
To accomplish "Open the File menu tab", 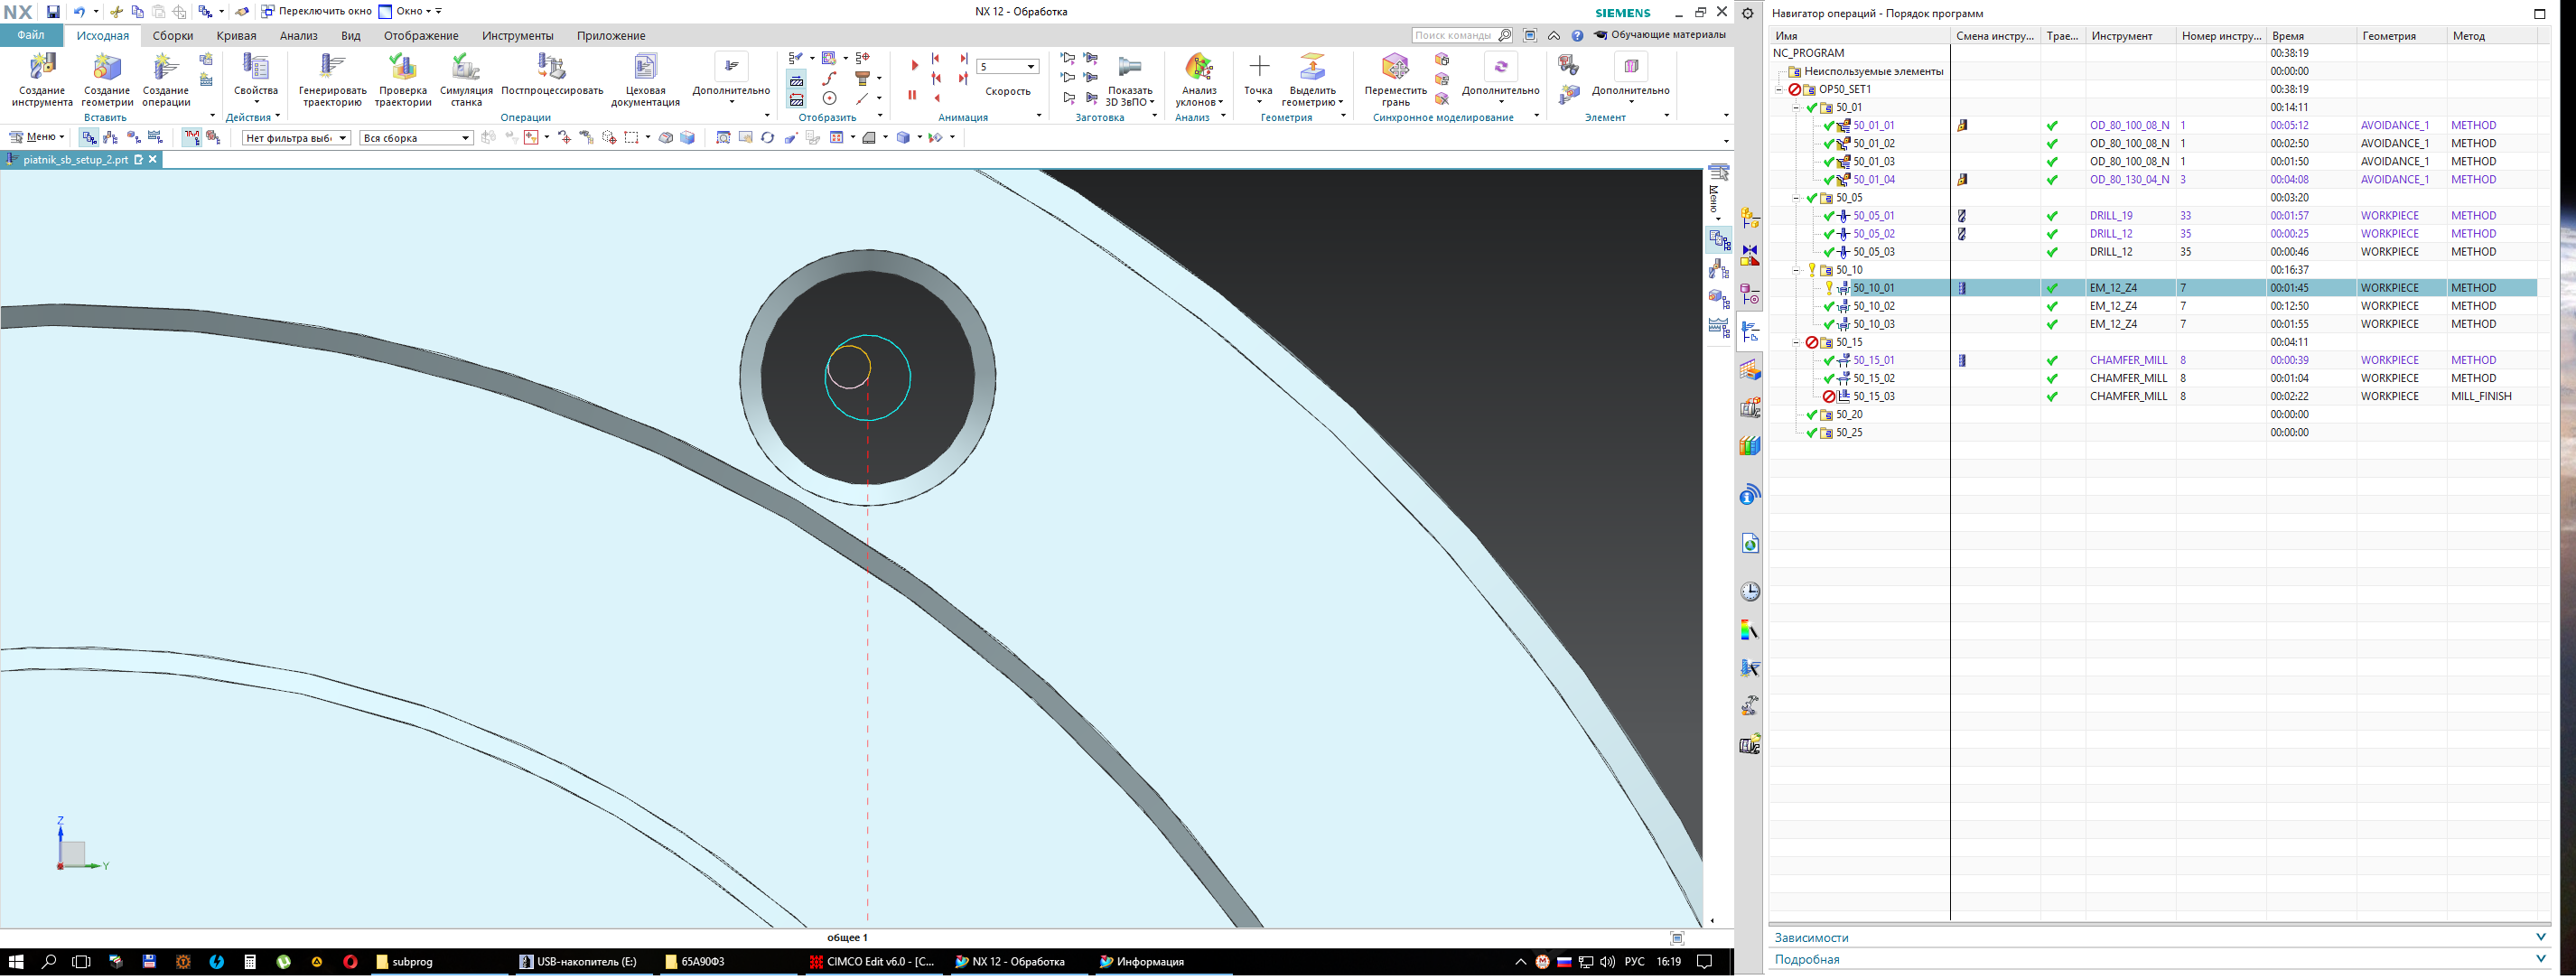I will click(31, 36).
